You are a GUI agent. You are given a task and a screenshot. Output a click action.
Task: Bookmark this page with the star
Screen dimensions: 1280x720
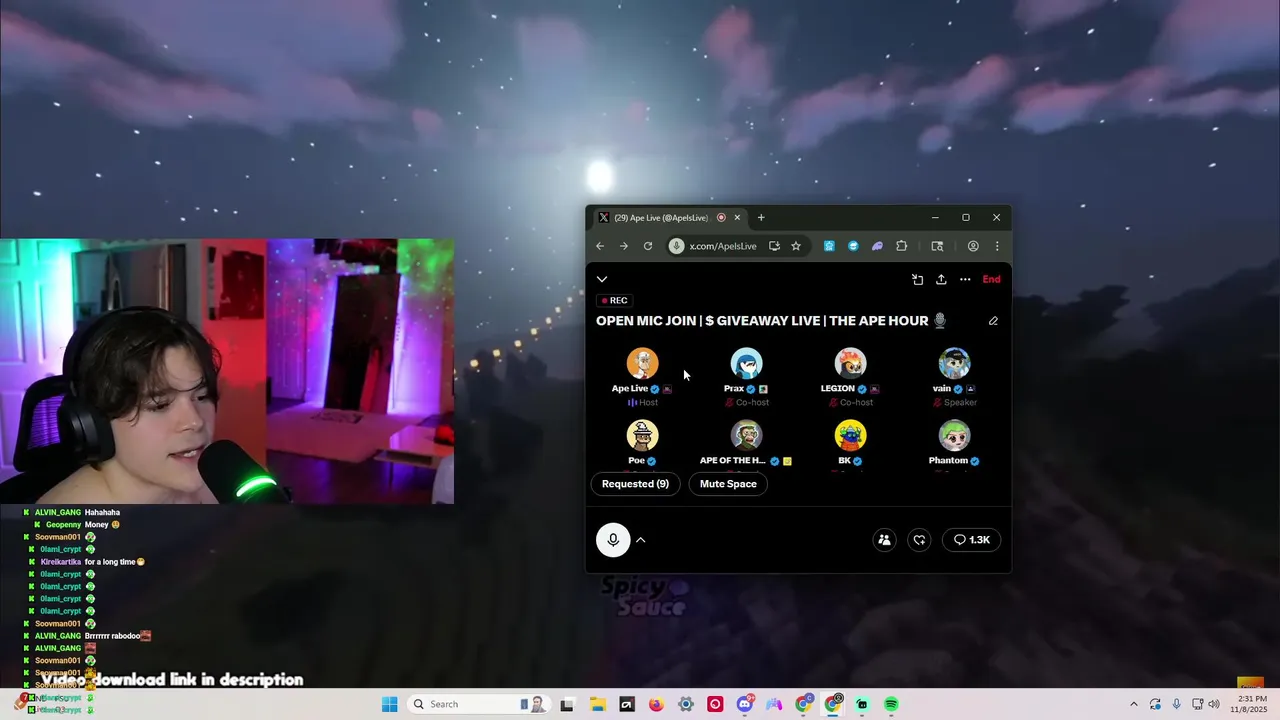coord(796,246)
